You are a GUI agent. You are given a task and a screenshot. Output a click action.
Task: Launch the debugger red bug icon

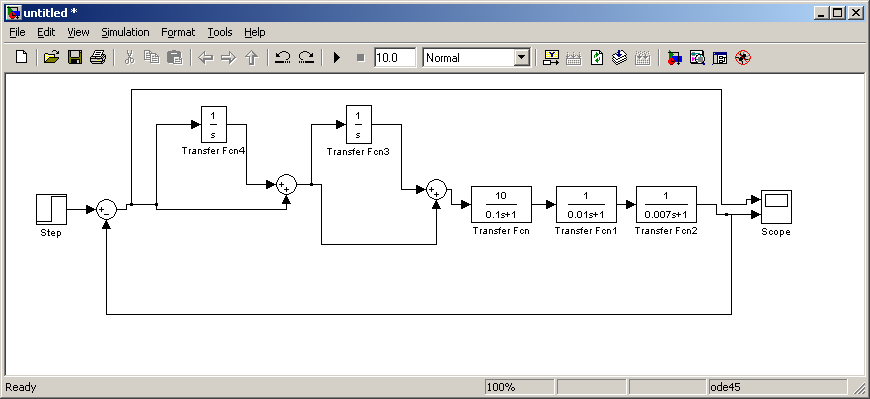(x=743, y=58)
